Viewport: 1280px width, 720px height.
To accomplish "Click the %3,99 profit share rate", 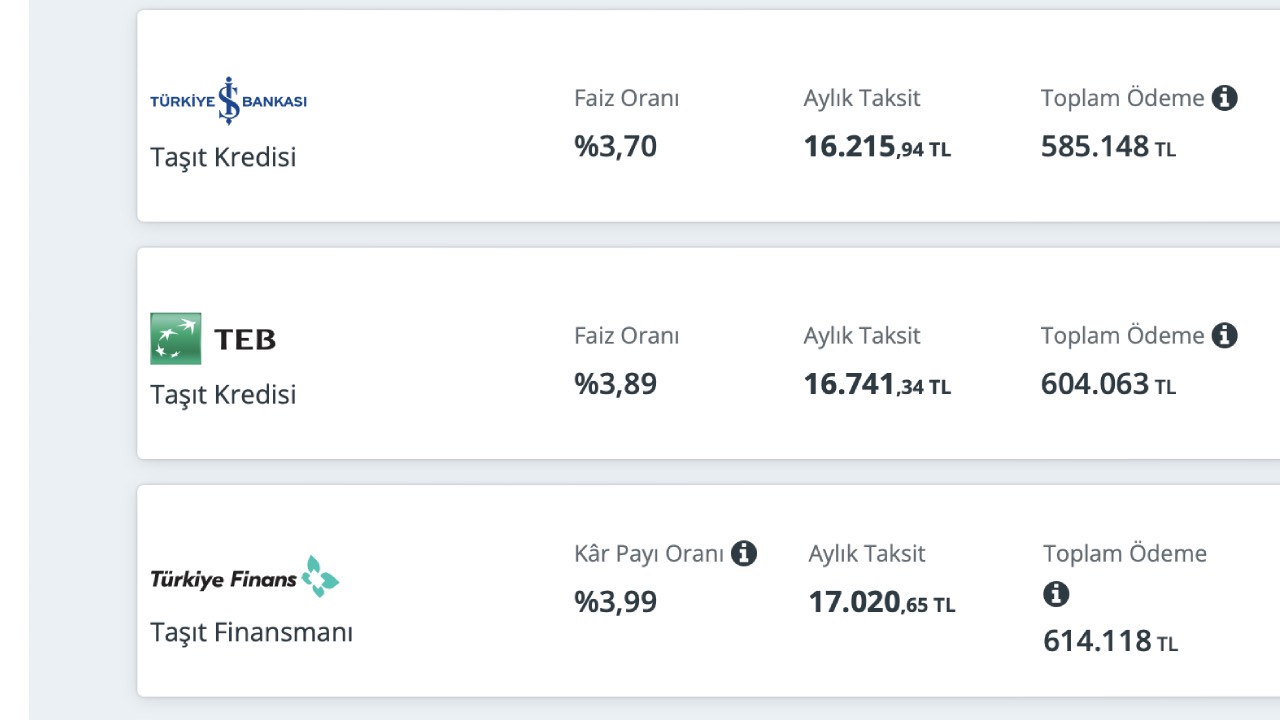I will tap(615, 602).
